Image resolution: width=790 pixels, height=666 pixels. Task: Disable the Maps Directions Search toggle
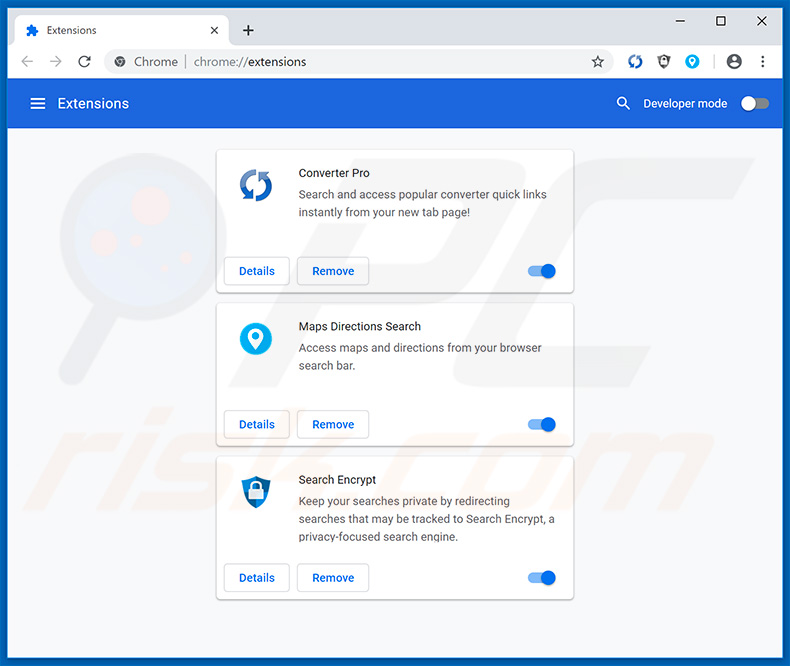pos(542,424)
